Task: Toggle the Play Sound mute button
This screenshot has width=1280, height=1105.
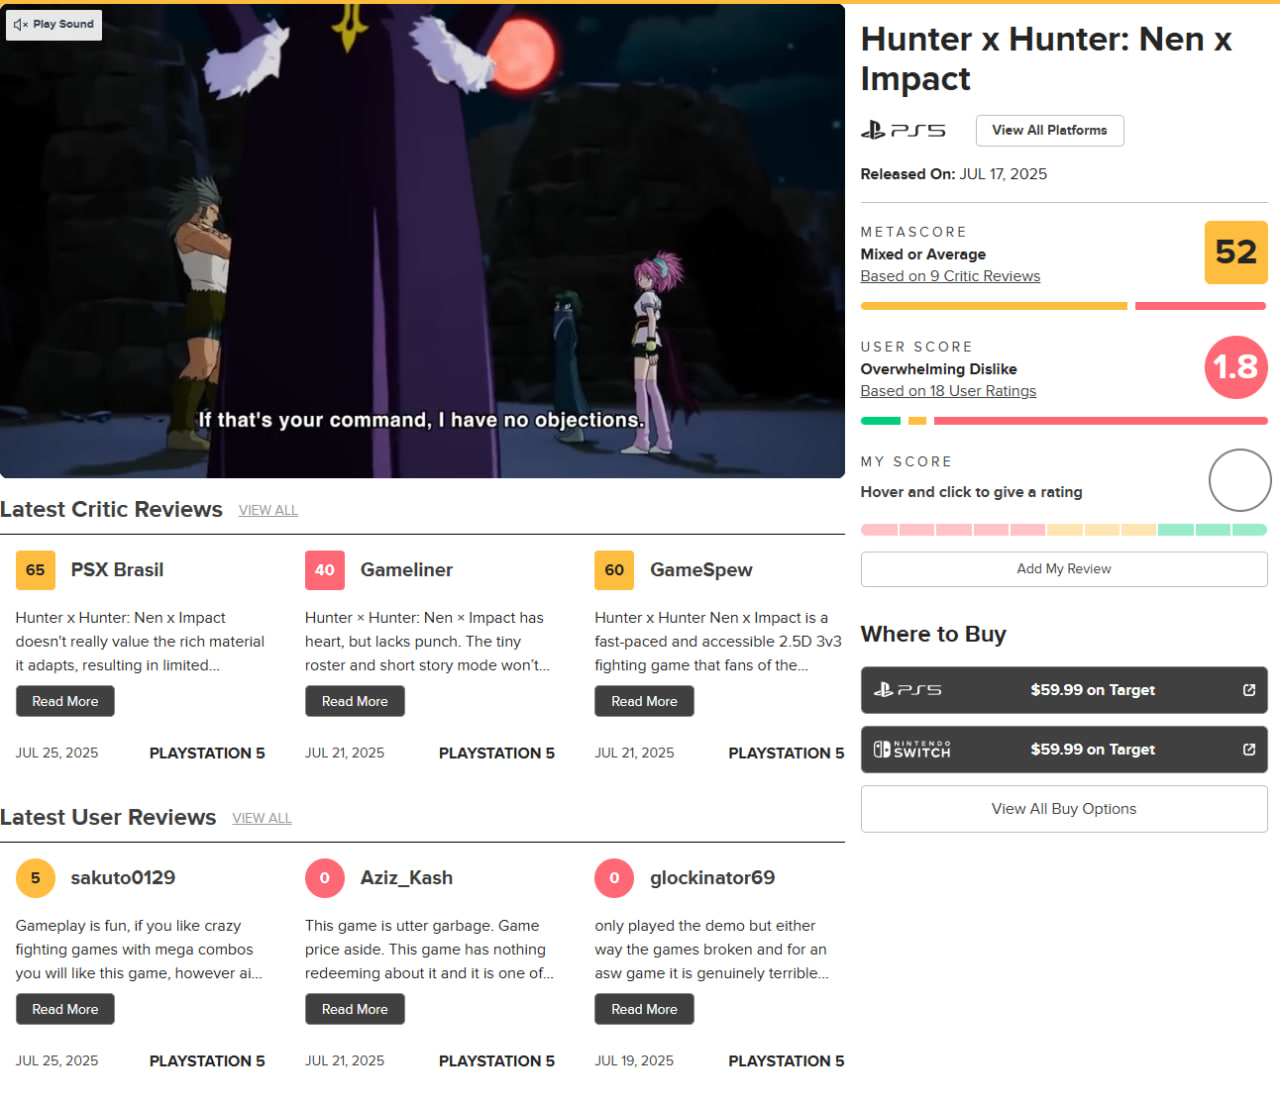Action: (54, 25)
